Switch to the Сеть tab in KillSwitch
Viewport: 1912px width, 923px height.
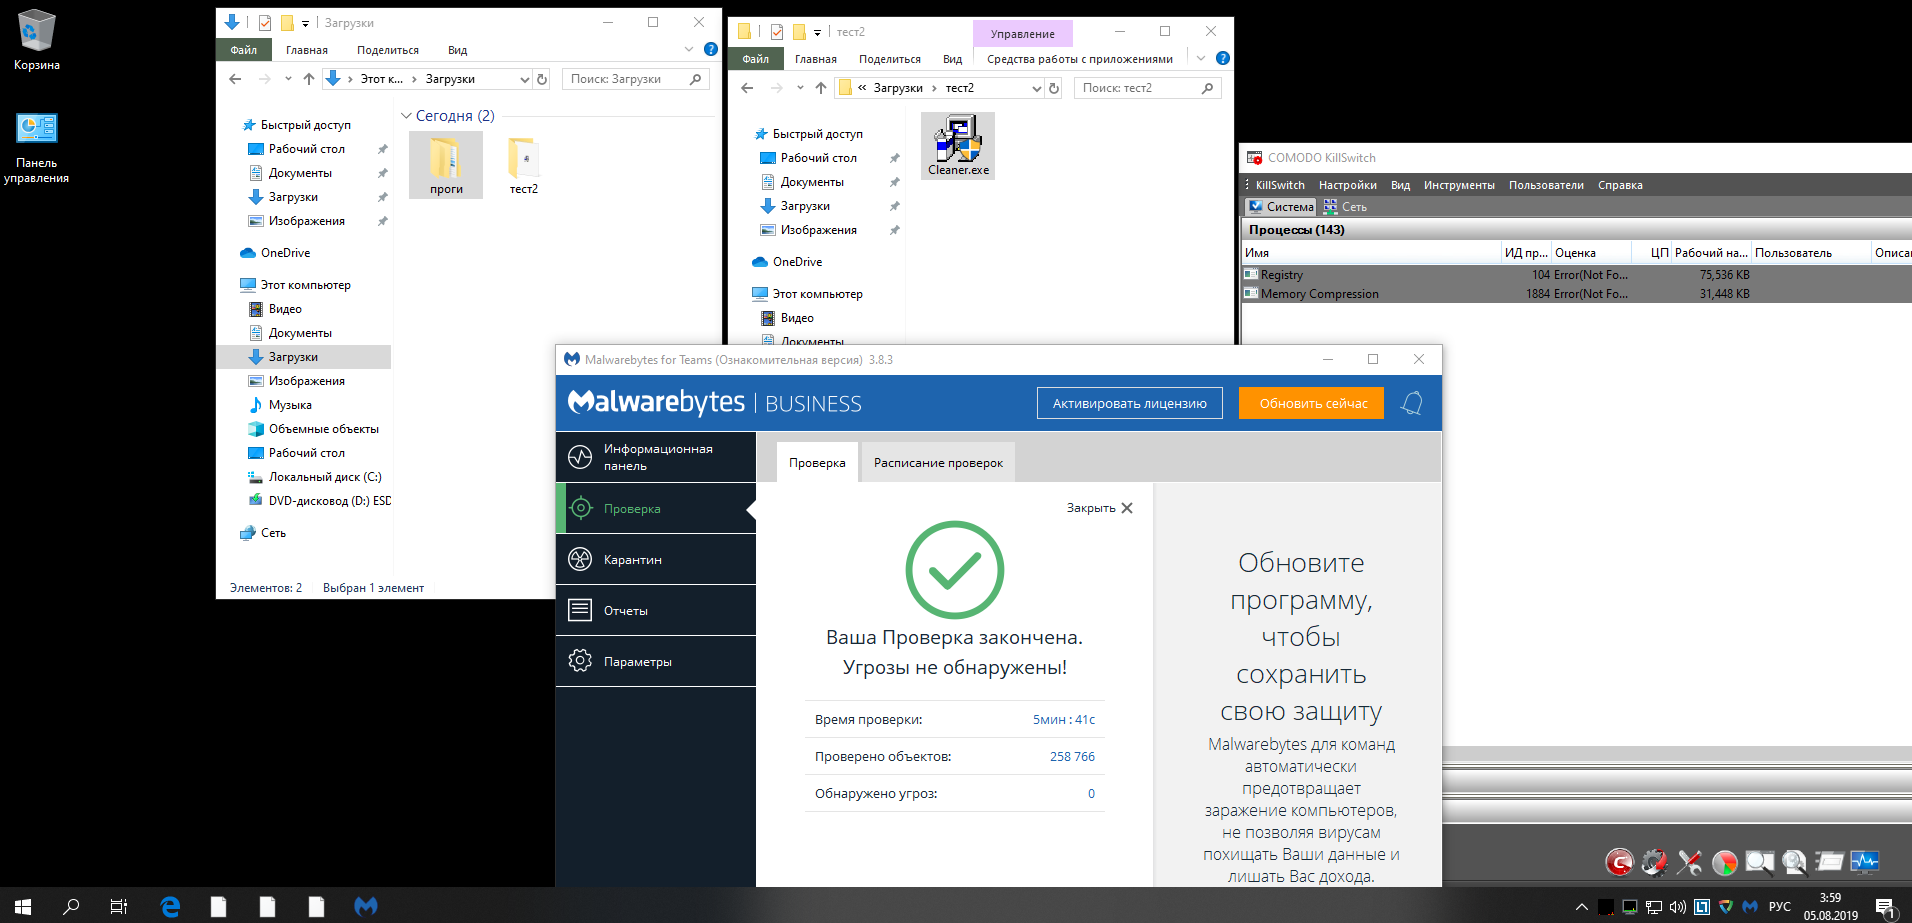click(1345, 207)
